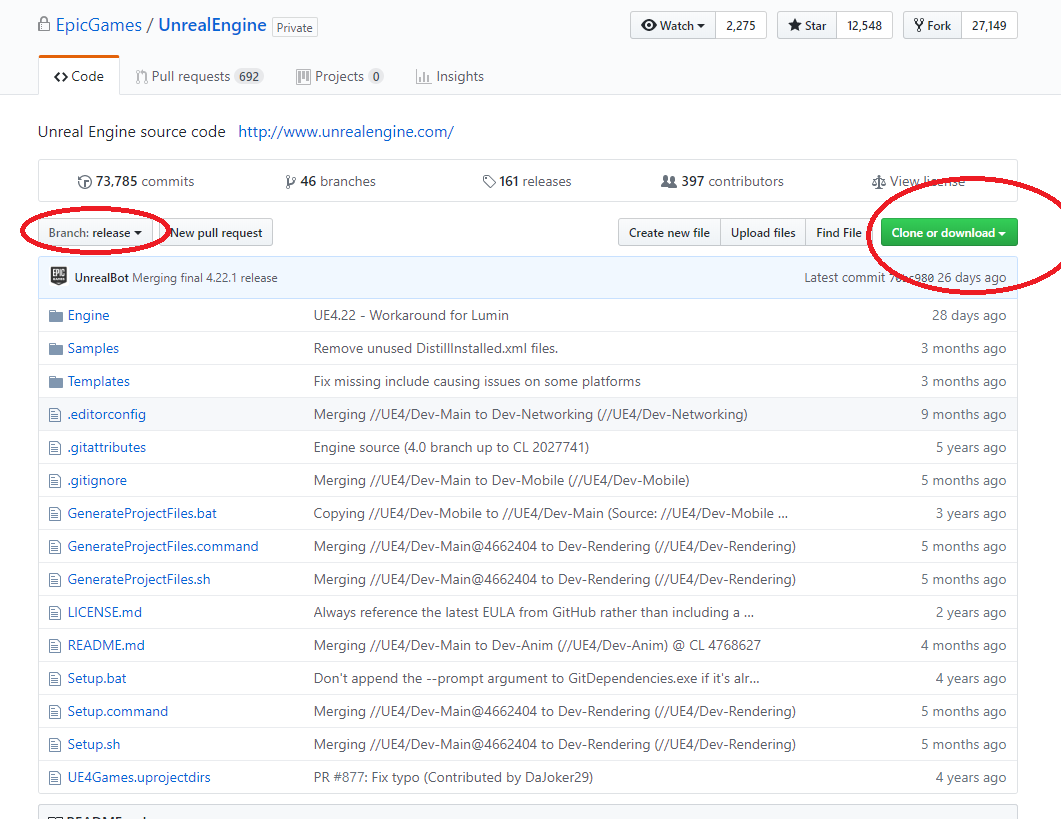
Task: Open the EpicGames organization link
Action: (99, 25)
